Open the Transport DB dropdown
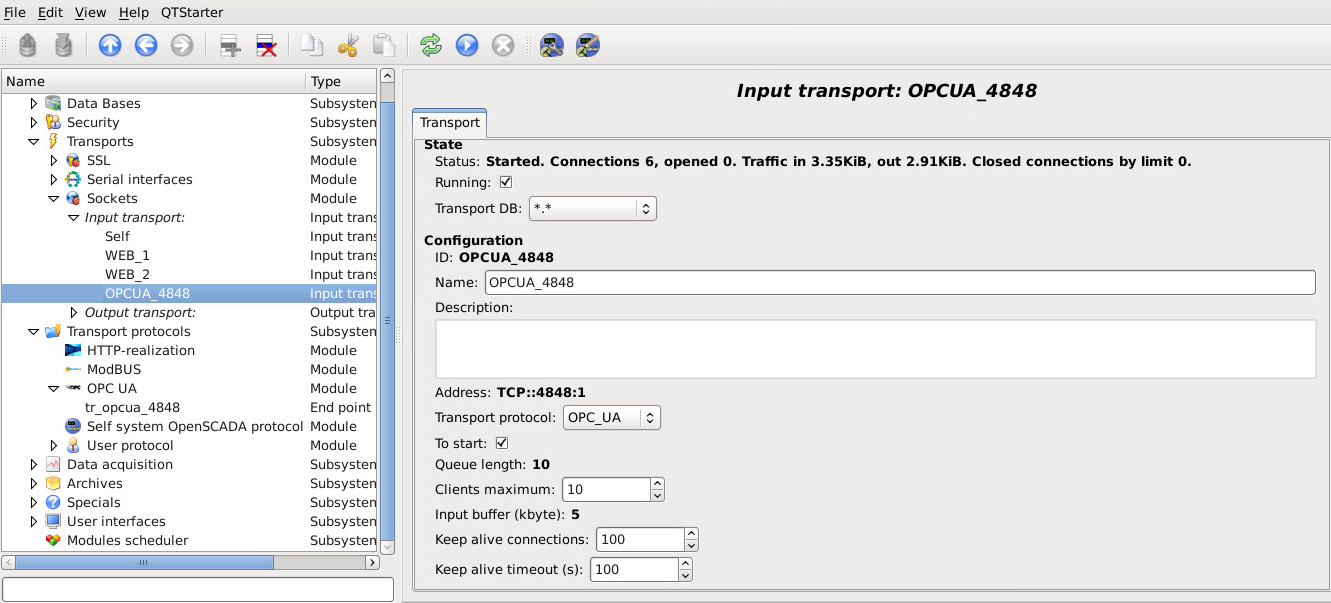 [x=592, y=209]
